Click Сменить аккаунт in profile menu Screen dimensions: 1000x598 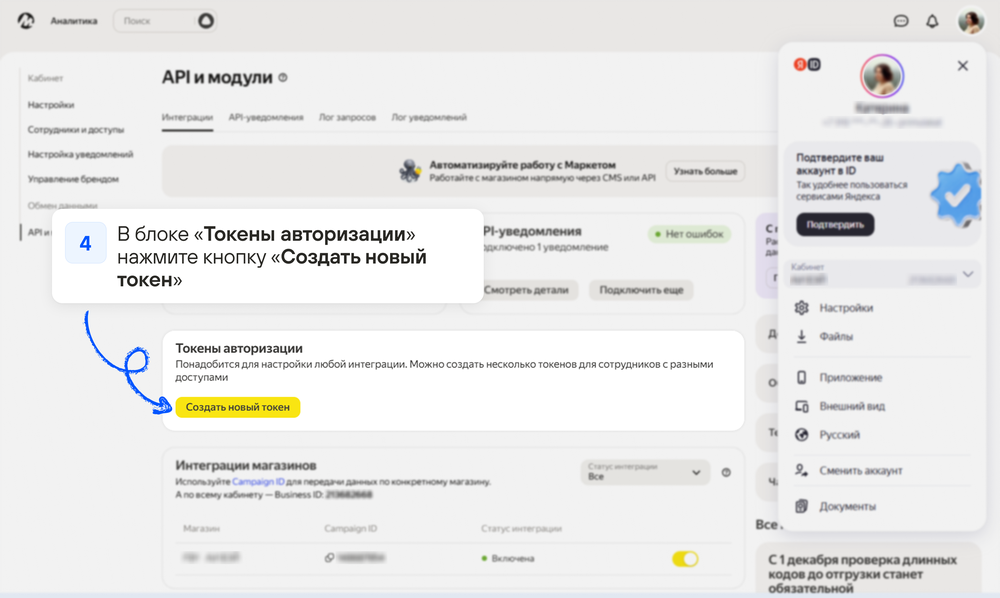[861, 470]
